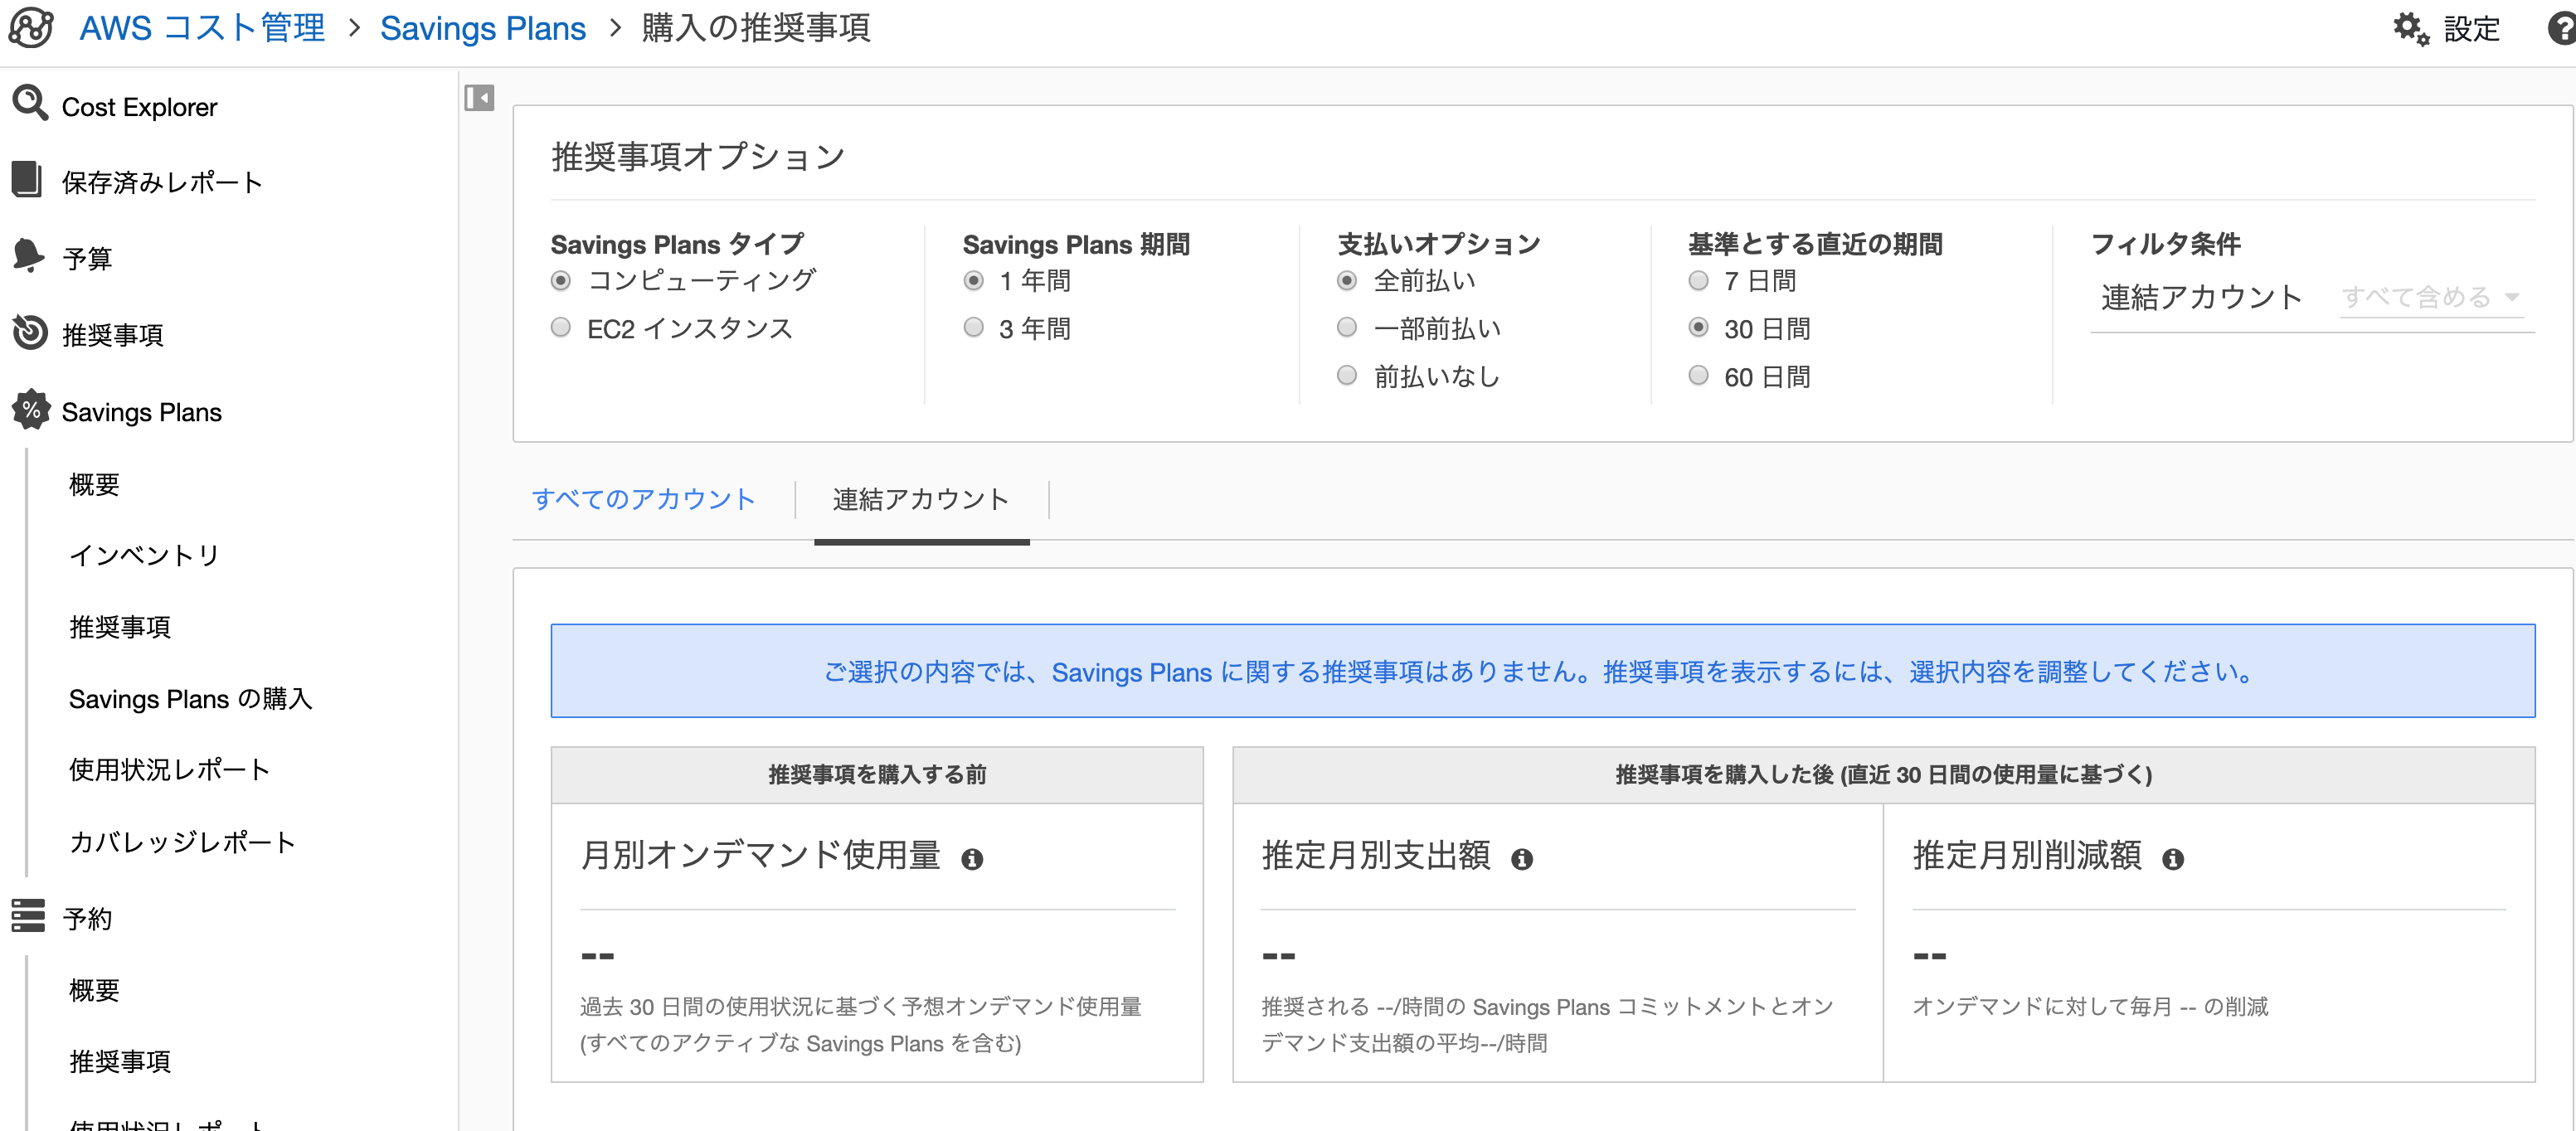Select 一部前払い payment option
2576x1131 pixels.
click(x=1347, y=327)
